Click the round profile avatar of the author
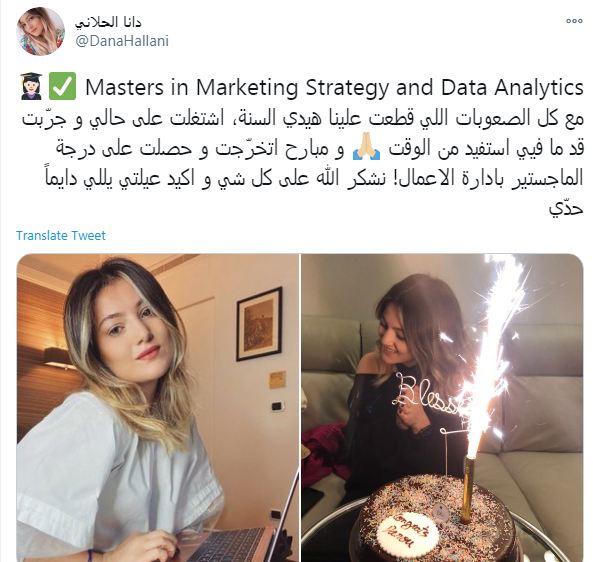 click(x=40, y=31)
